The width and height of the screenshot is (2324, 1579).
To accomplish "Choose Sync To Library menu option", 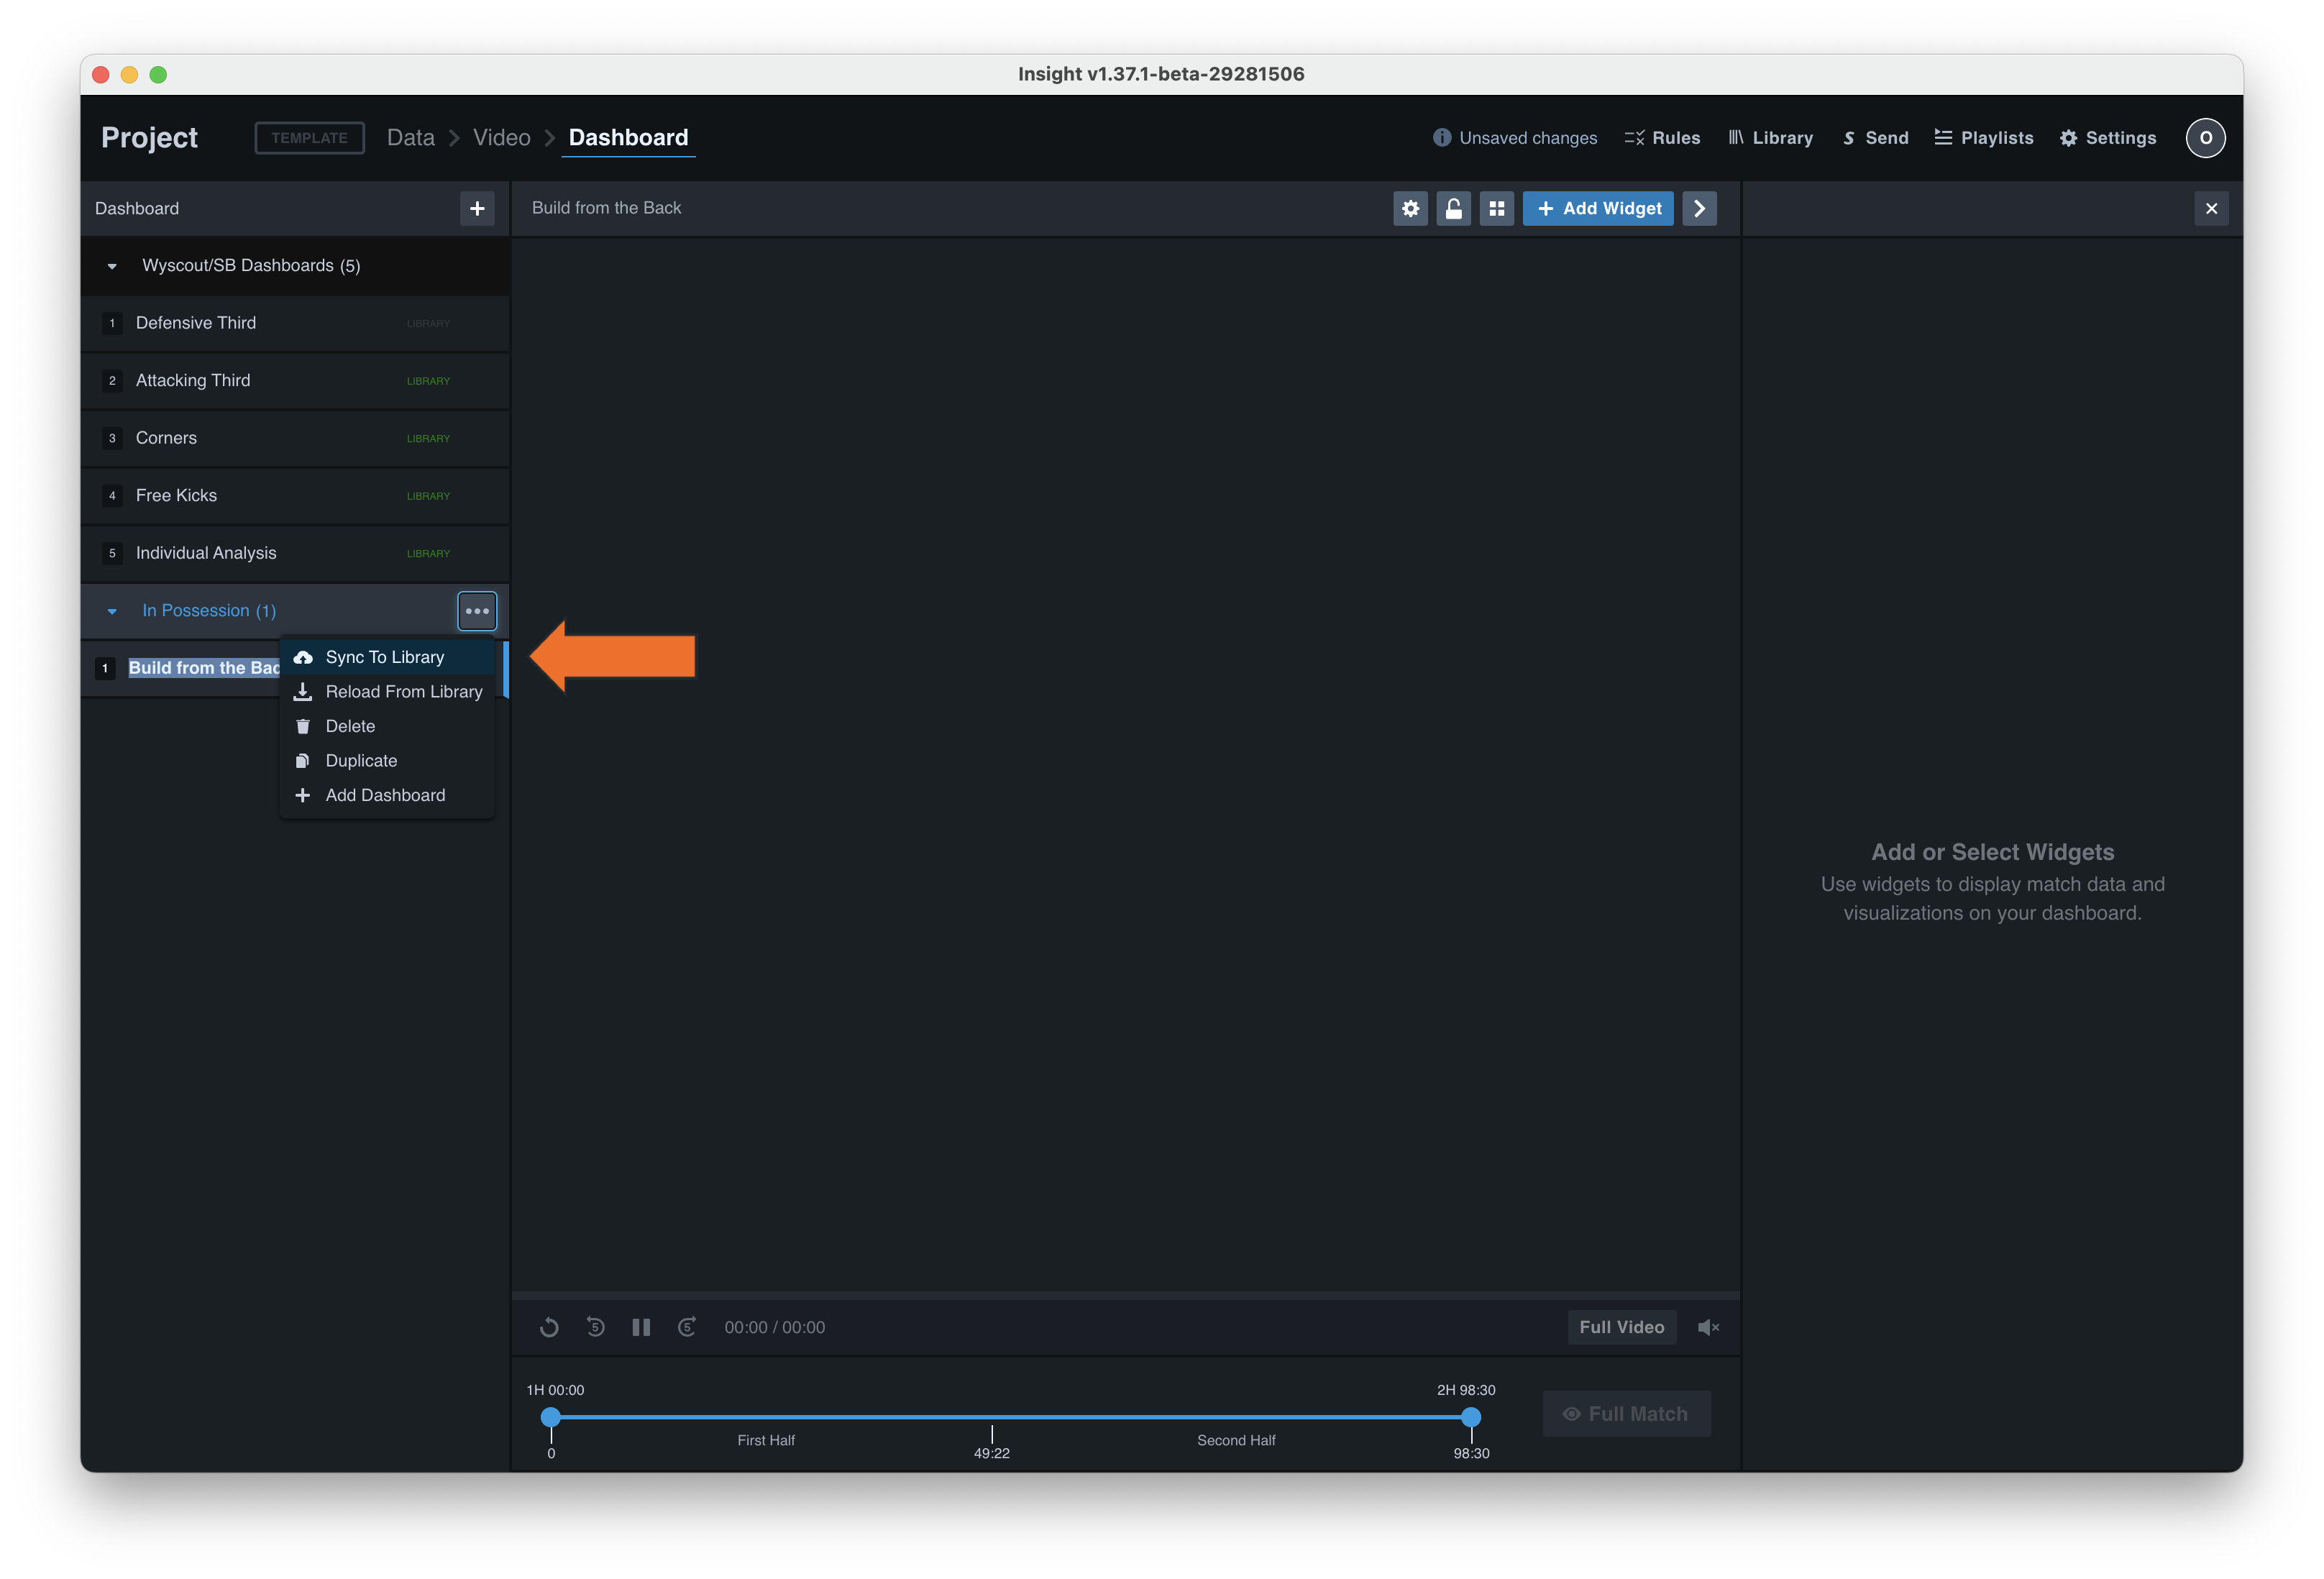I will point(387,657).
